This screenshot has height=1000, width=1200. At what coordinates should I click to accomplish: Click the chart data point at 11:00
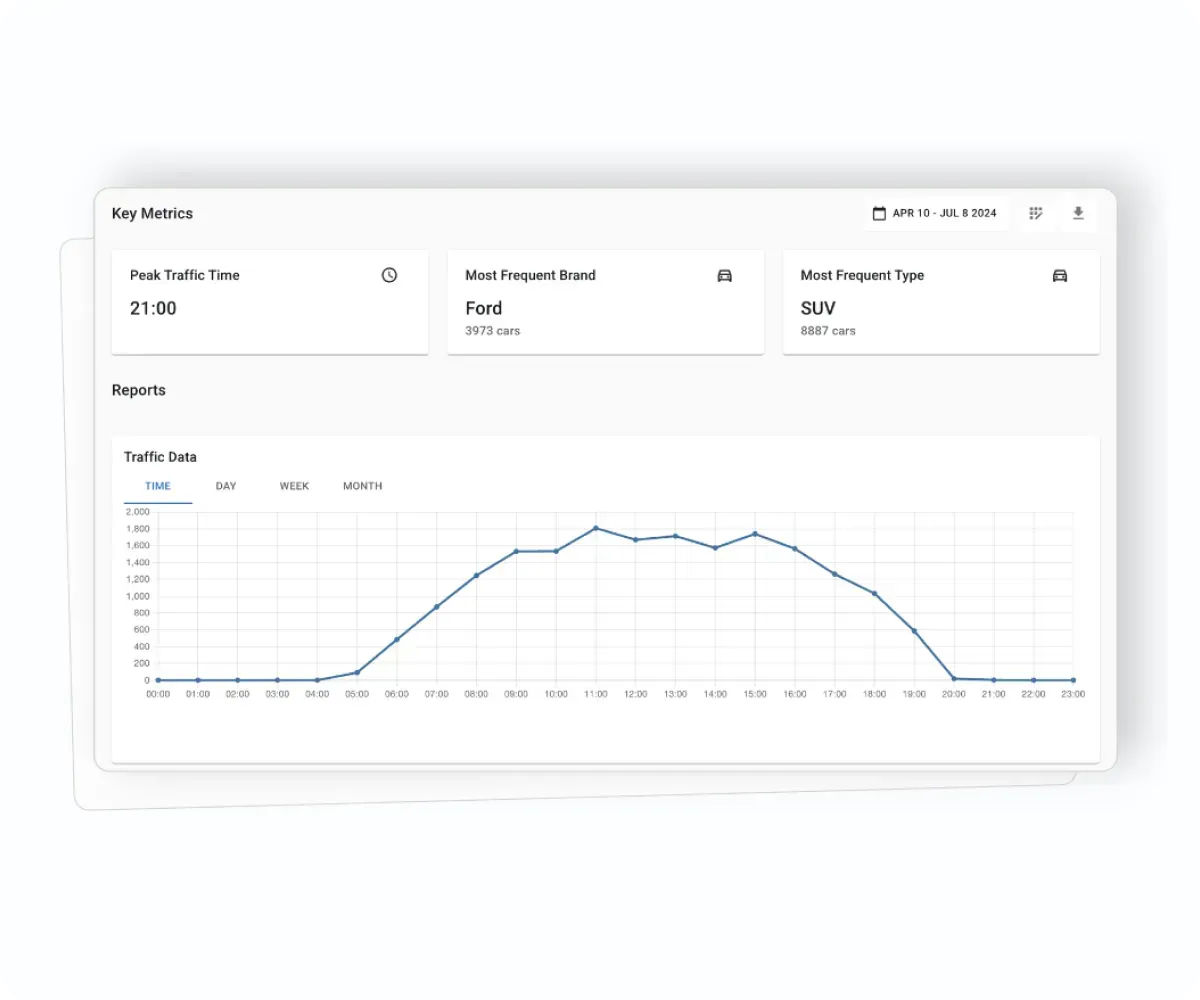(596, 528)
